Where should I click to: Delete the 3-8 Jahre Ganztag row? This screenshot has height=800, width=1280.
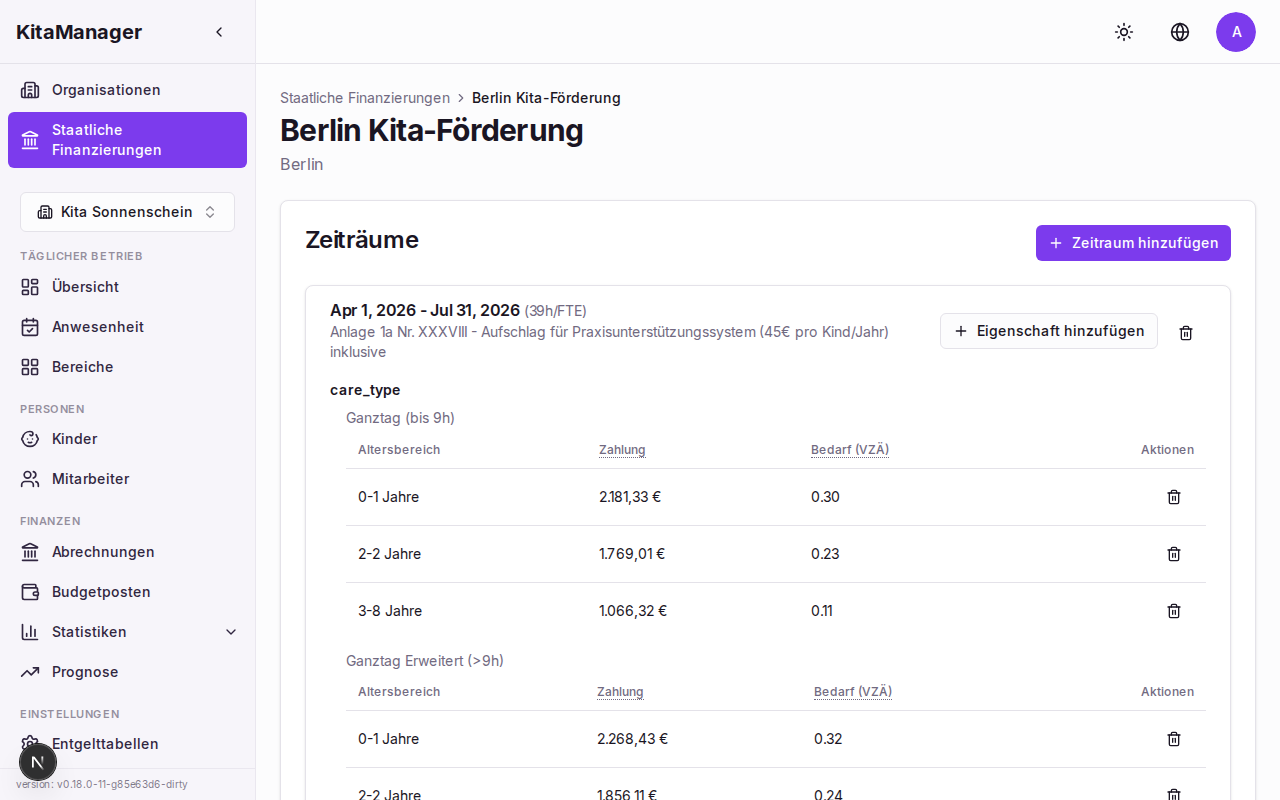(1174, 611)
